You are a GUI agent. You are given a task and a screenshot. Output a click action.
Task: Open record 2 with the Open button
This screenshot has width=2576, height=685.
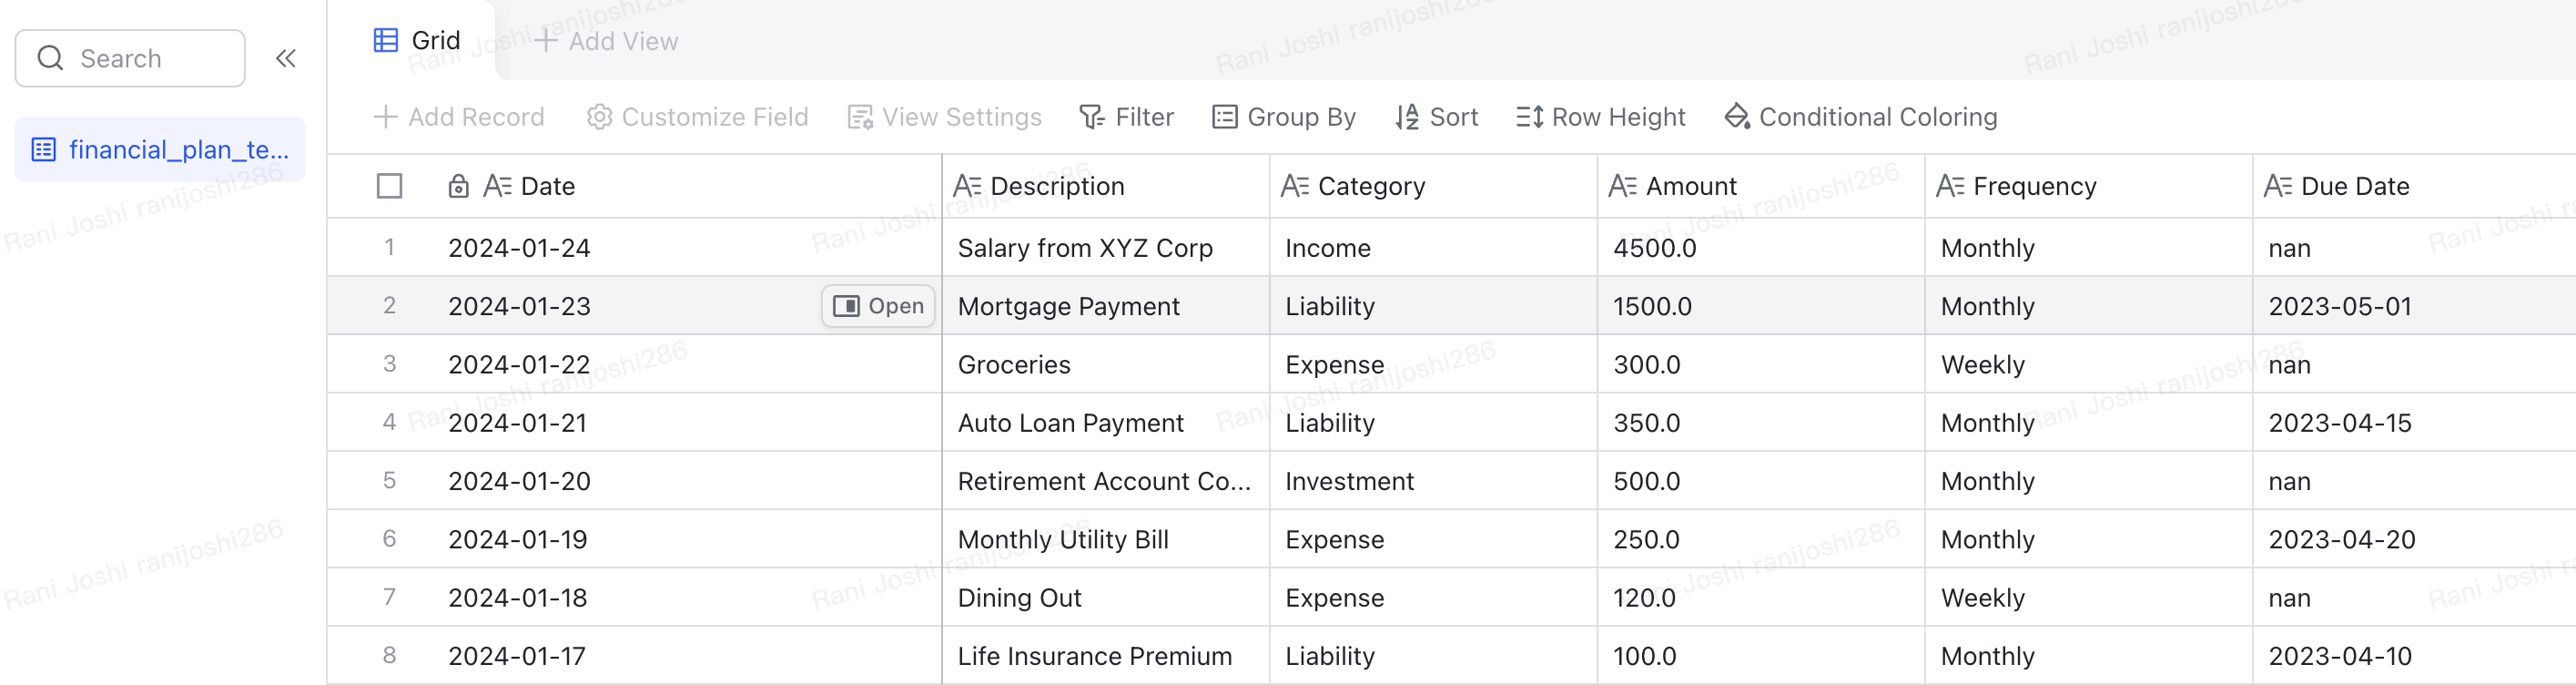878,306
